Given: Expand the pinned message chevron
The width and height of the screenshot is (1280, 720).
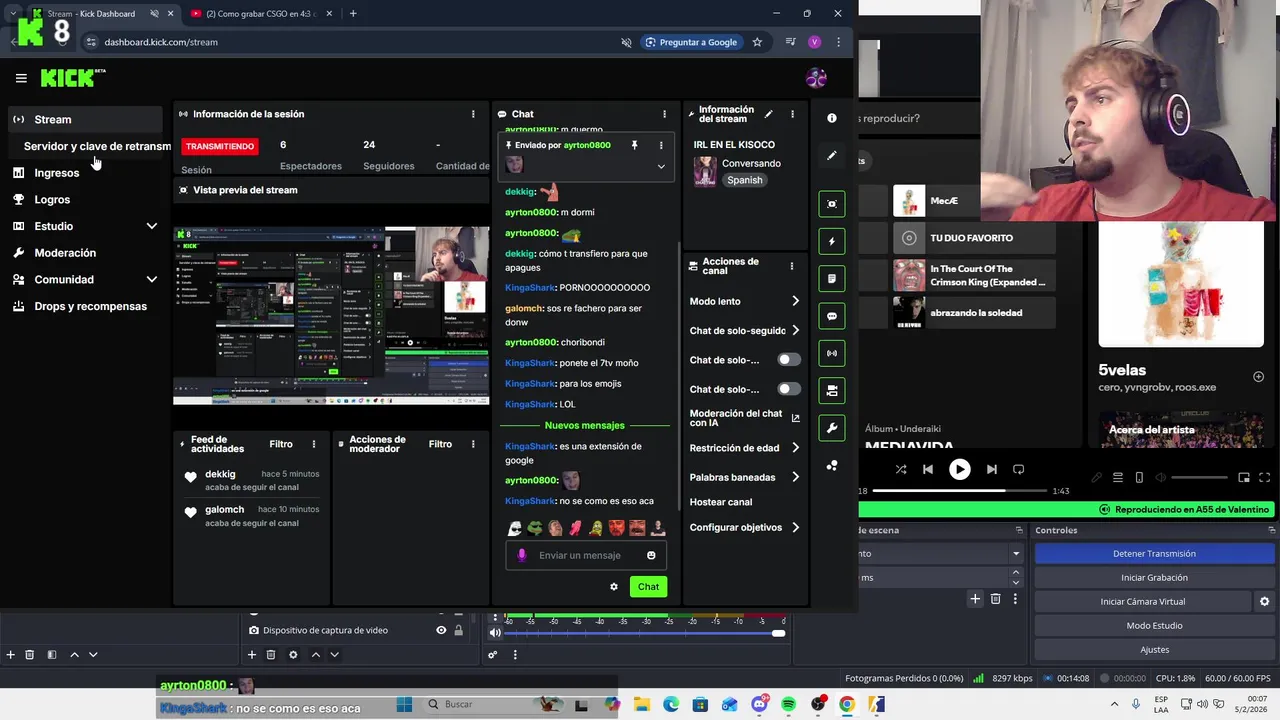Looking at the screenshot, I should pos(661,166).
